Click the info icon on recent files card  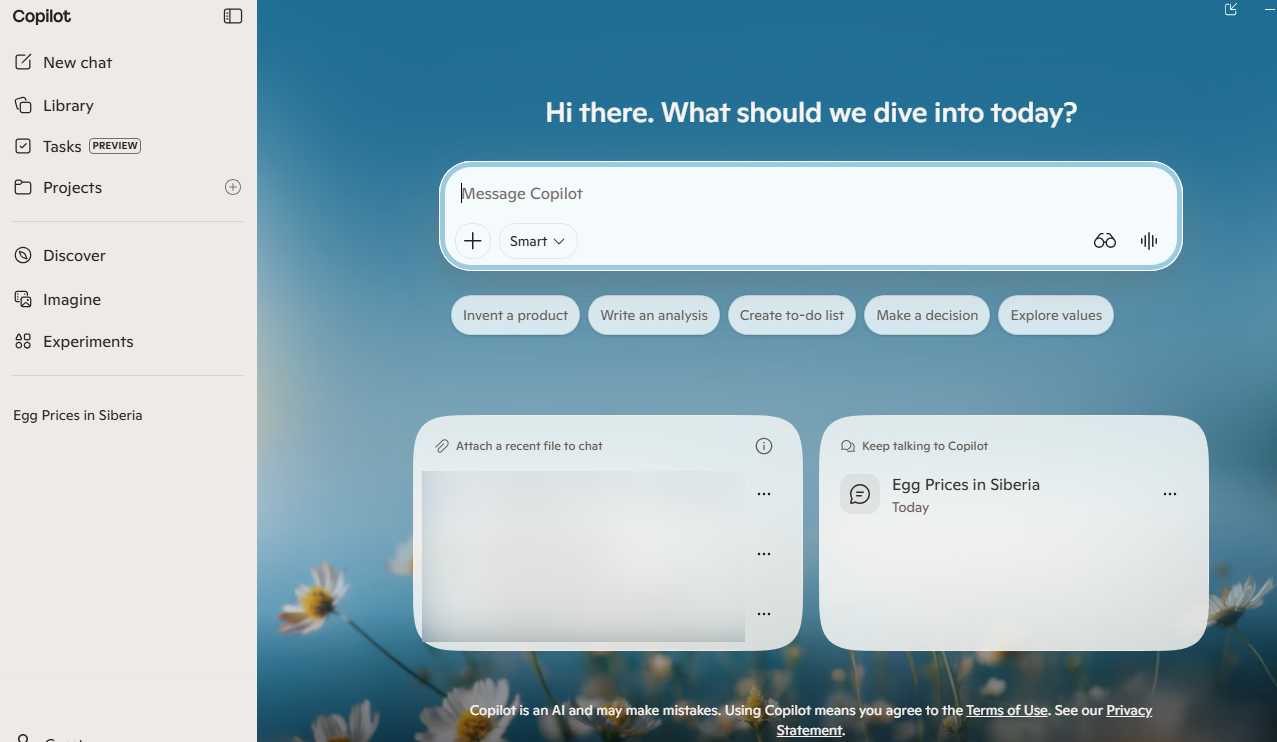click(x=764, y=446)
